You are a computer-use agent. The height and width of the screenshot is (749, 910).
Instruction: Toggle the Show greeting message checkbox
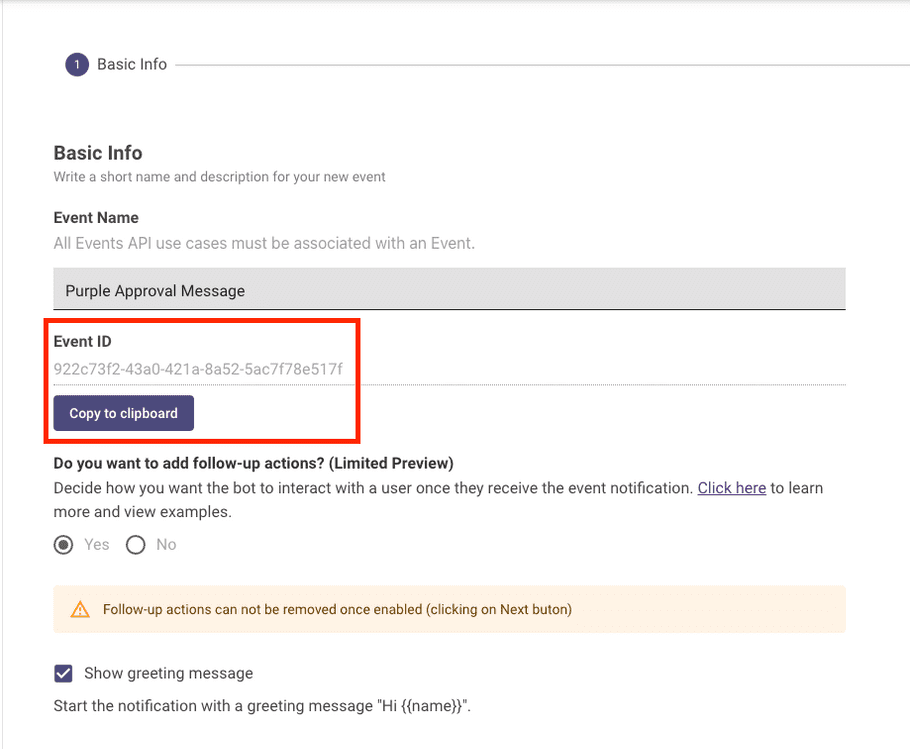[x=63, y=674]
